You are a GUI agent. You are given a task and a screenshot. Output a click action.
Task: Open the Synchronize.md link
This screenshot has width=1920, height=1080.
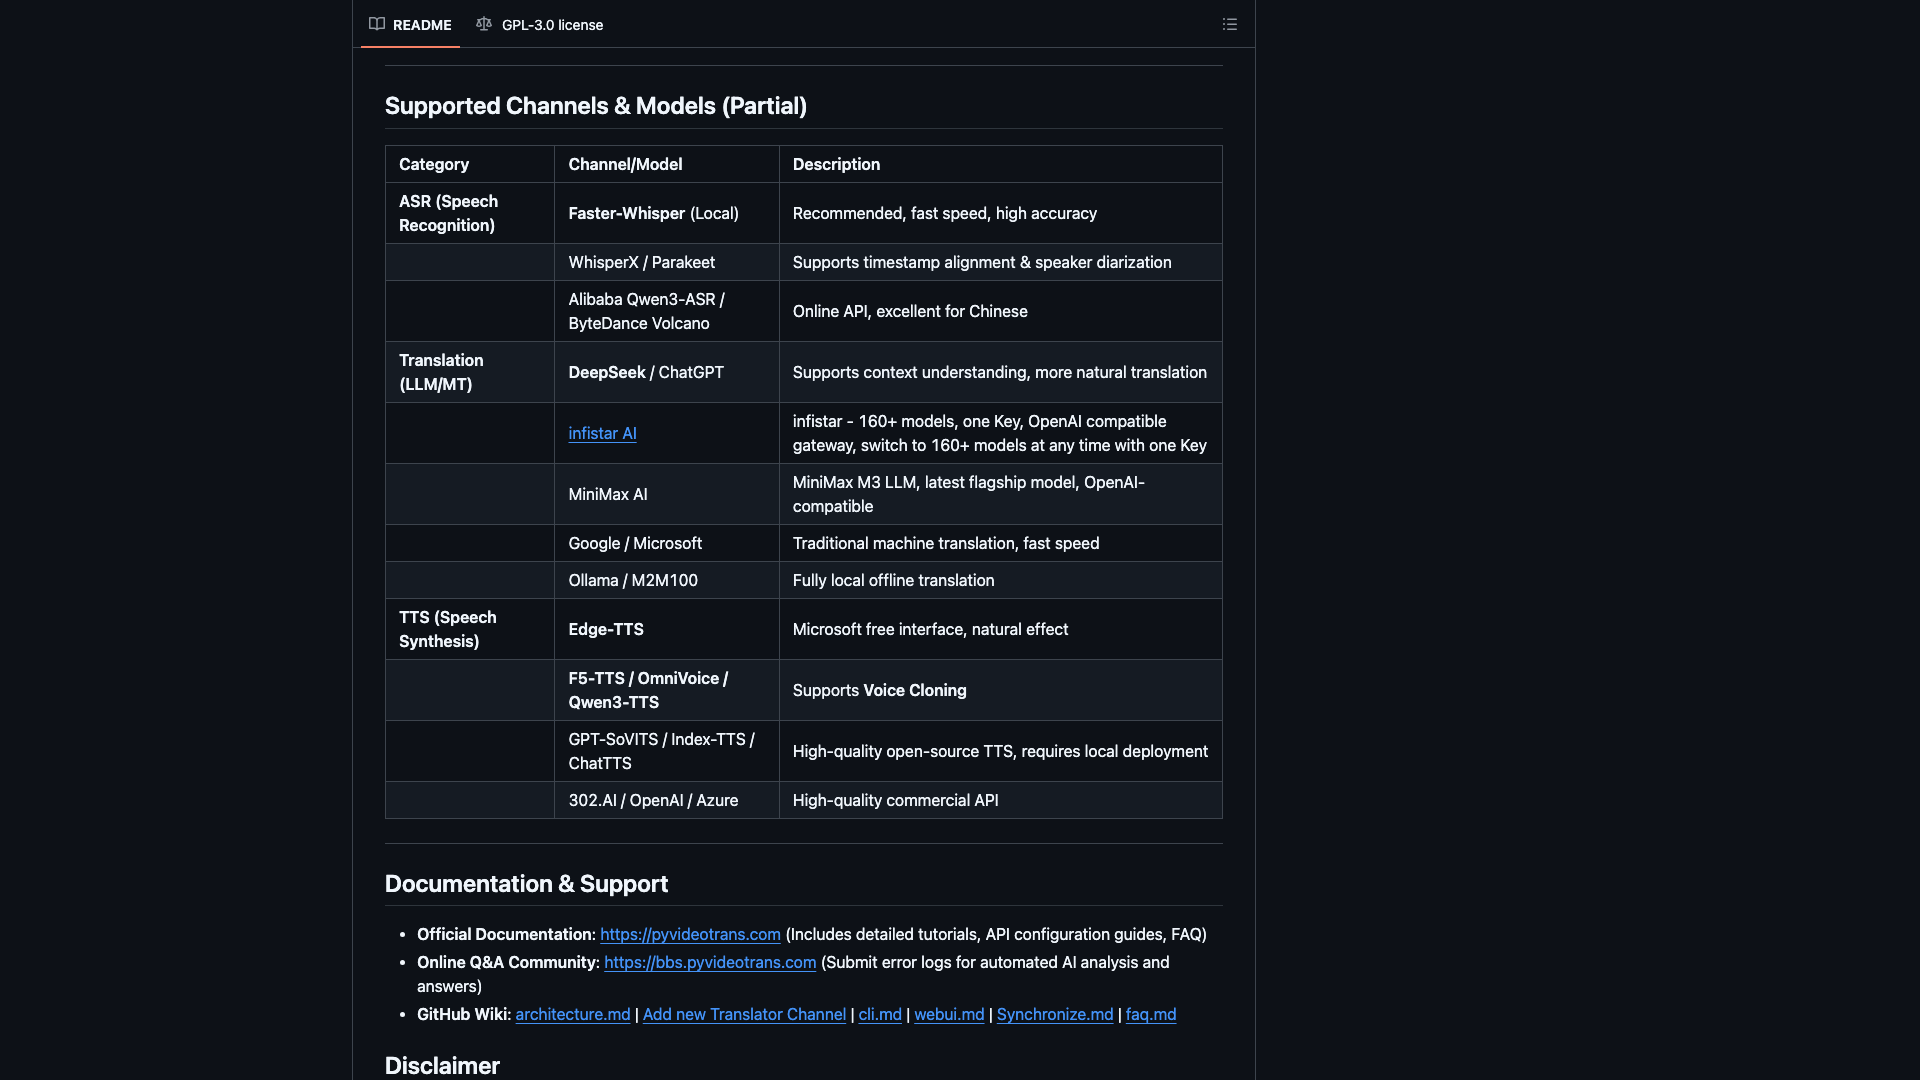click(1055, 1014)
